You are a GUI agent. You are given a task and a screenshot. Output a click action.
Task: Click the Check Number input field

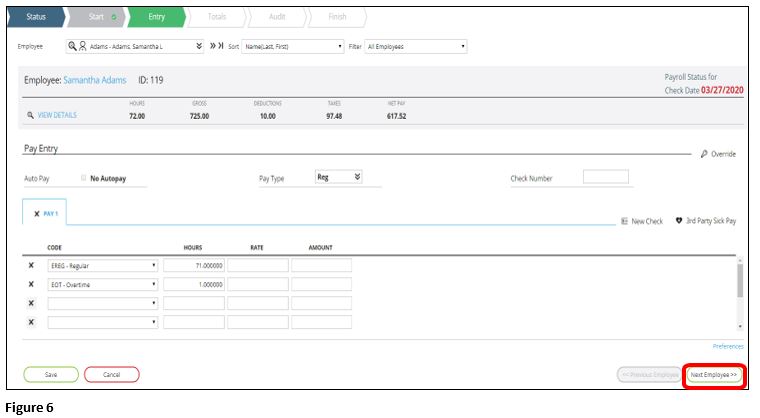click(606, 177)
